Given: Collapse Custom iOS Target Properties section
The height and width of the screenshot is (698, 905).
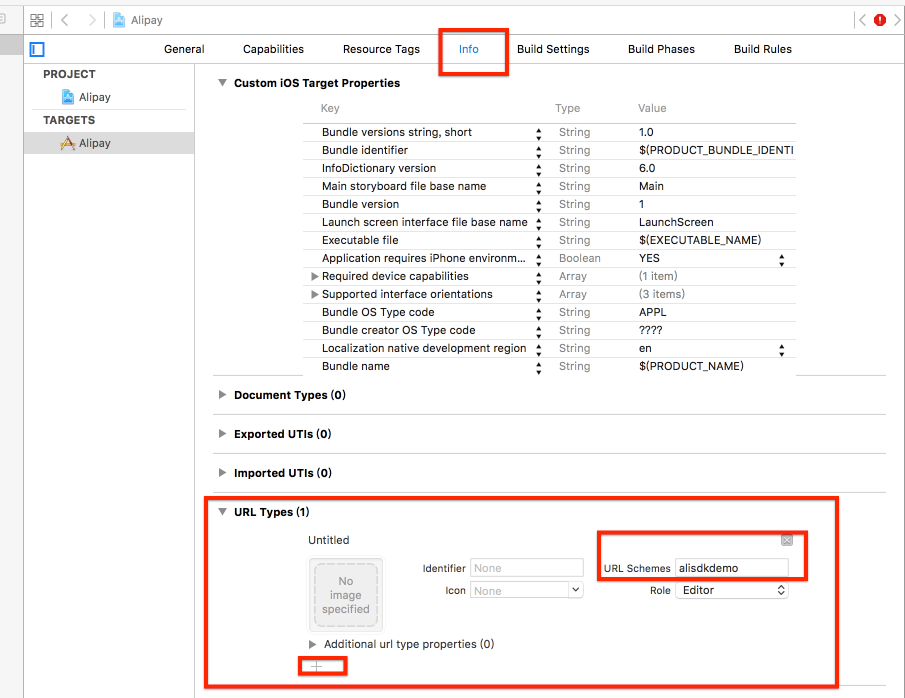Looking at the screenshot, I should tap(222, 83).
